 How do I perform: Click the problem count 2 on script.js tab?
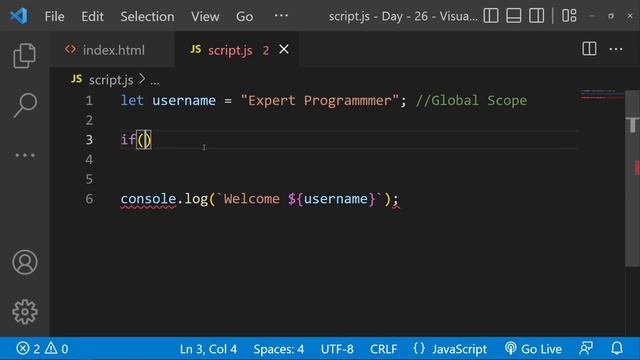pos(266,50)
